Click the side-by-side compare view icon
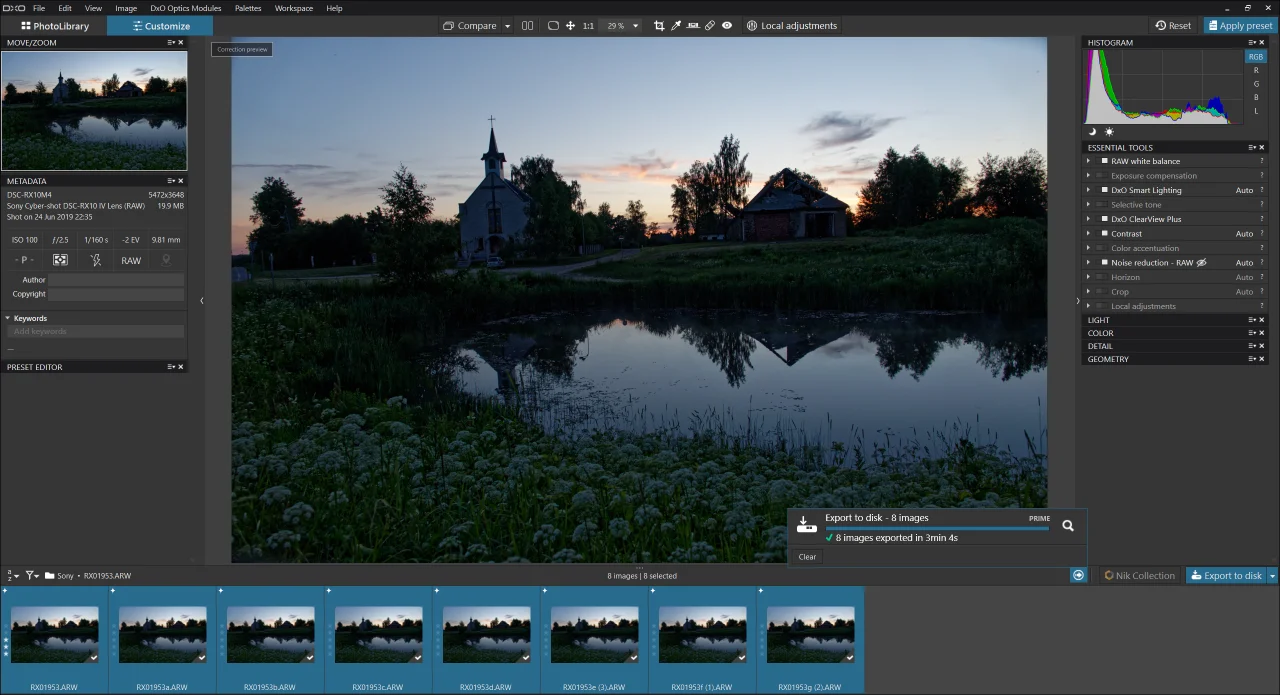The height and width of the screenshot is (695, 1280). (527, 25)
